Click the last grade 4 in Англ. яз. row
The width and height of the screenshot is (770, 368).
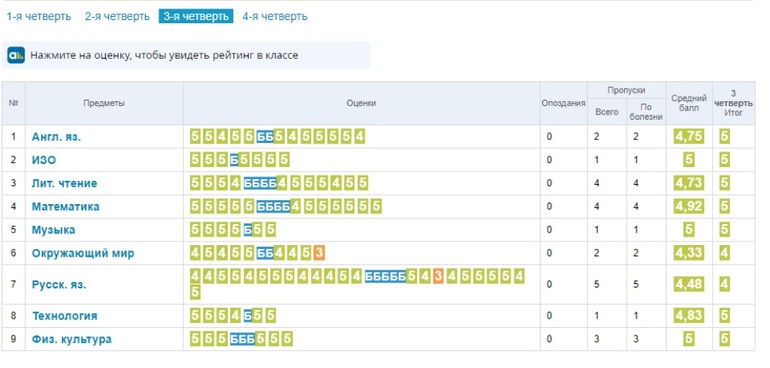359,137
